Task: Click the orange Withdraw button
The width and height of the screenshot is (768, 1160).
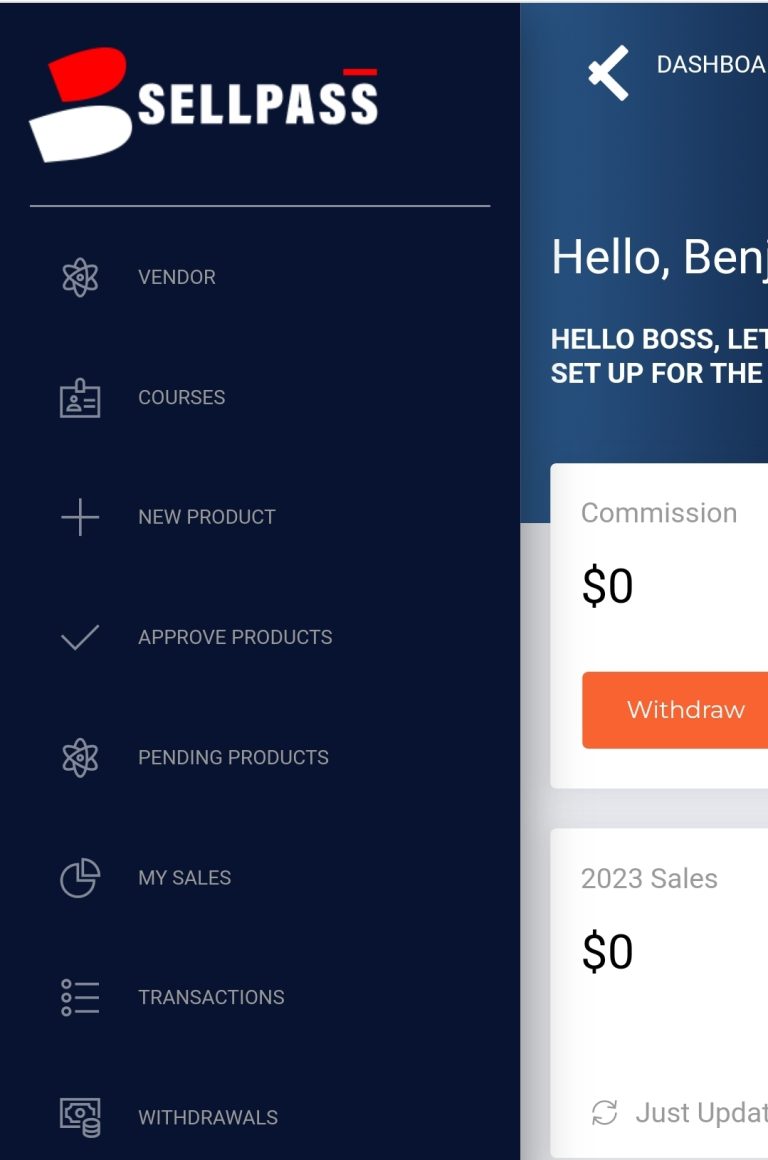Action: point(675,710)
